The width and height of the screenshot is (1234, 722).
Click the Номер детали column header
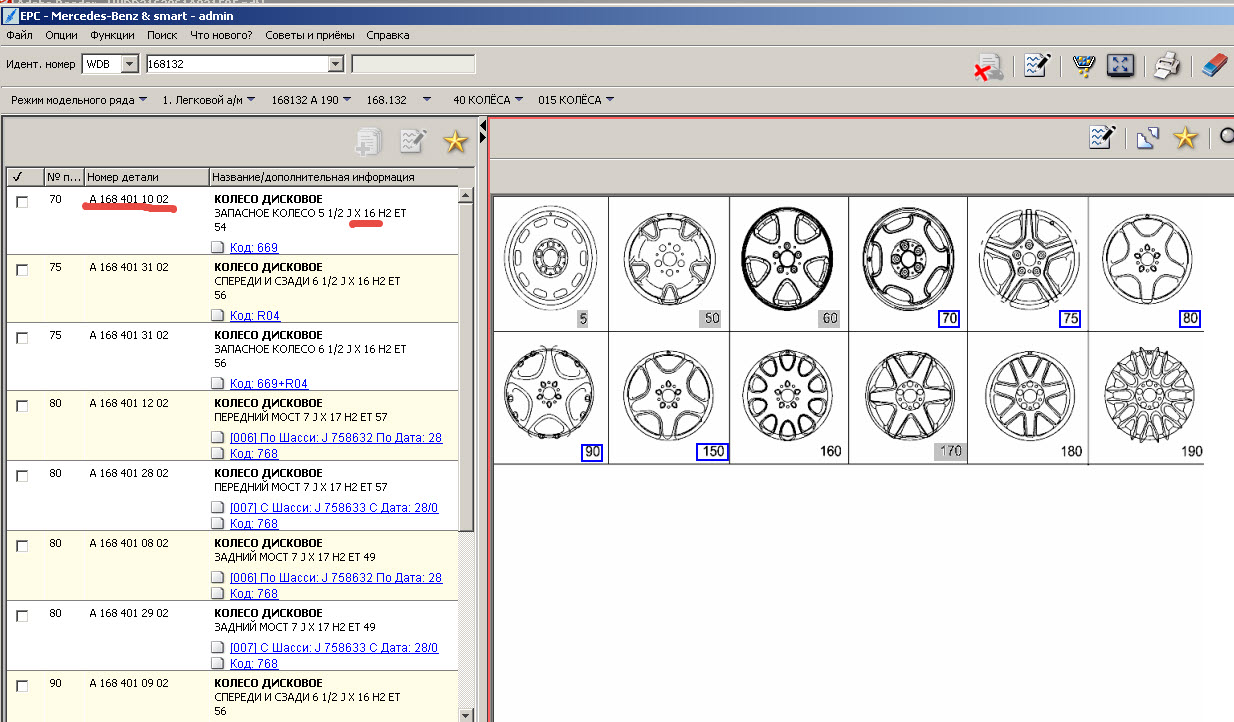click(x=146, y=177)
